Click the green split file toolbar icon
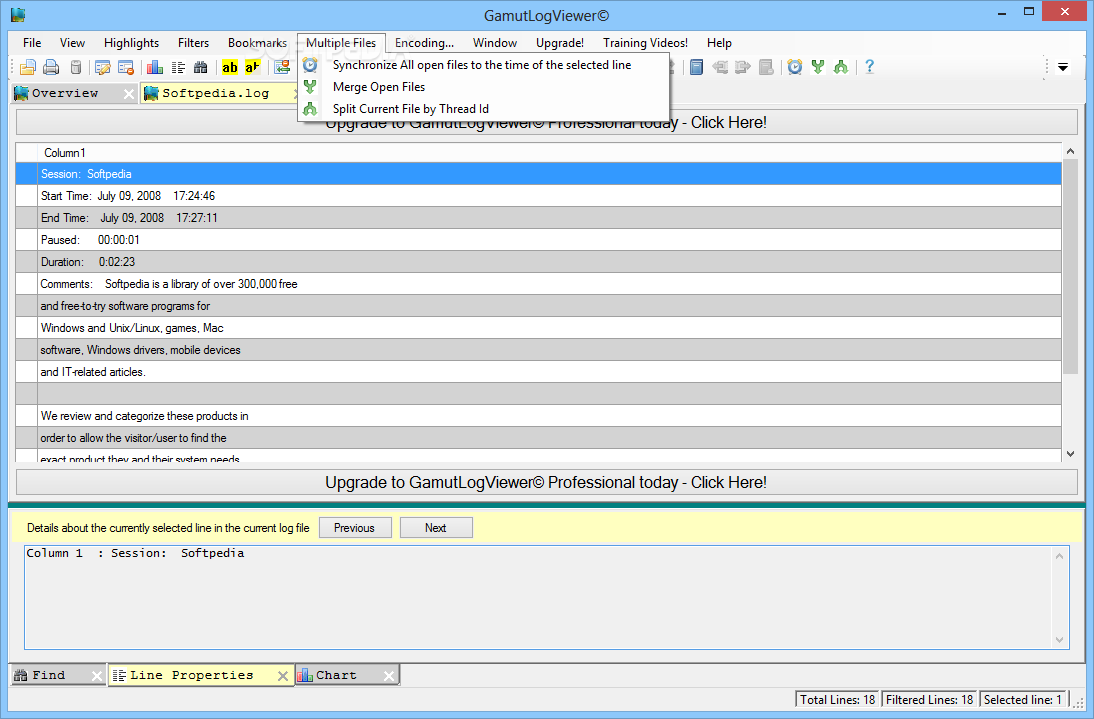 (x=841, y=67)
